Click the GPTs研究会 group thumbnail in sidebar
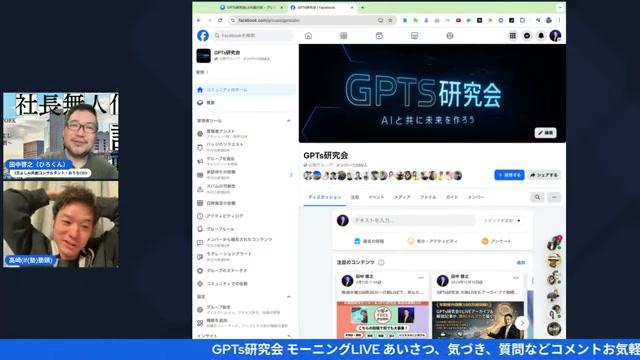640x360 pixels. 204,56
